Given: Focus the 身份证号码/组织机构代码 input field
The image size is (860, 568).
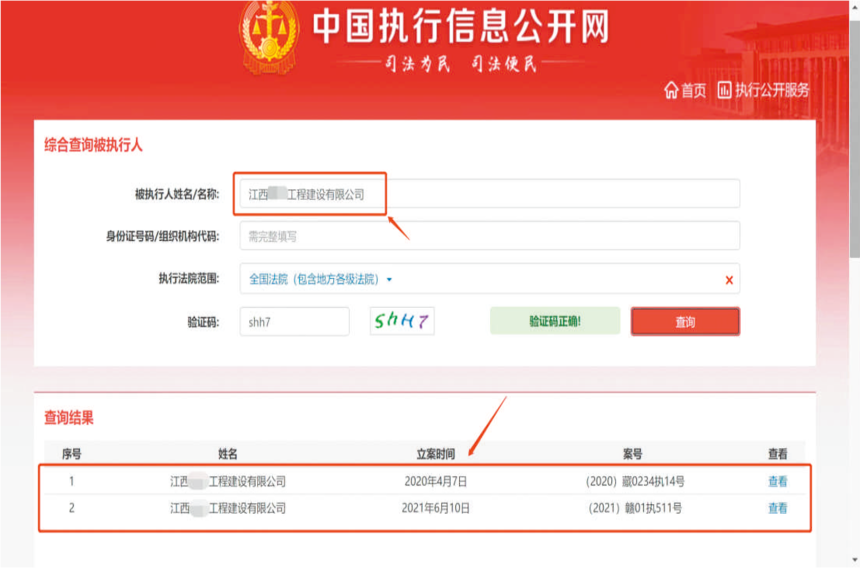Looking at the screenshot, I should point(489,236).
